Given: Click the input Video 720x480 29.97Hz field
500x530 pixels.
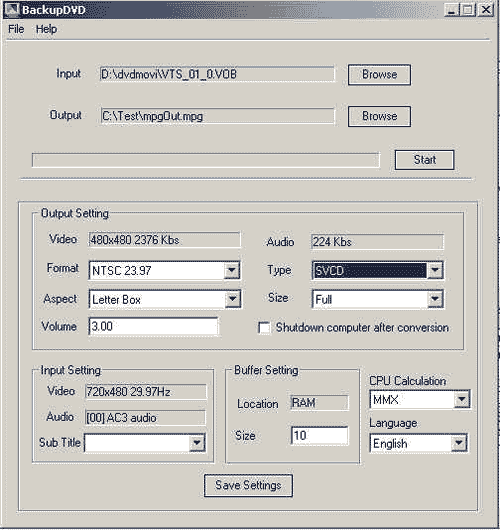Looking at the screenshot, I should [x=146, y=392].
